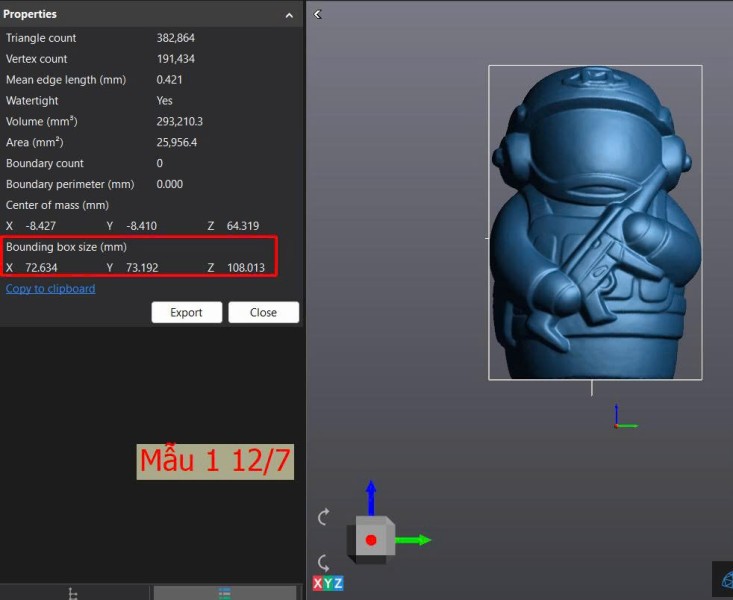Click the XYZ axis orientation icon
Screen dimensions: 733x600
[x=328, y=583]
